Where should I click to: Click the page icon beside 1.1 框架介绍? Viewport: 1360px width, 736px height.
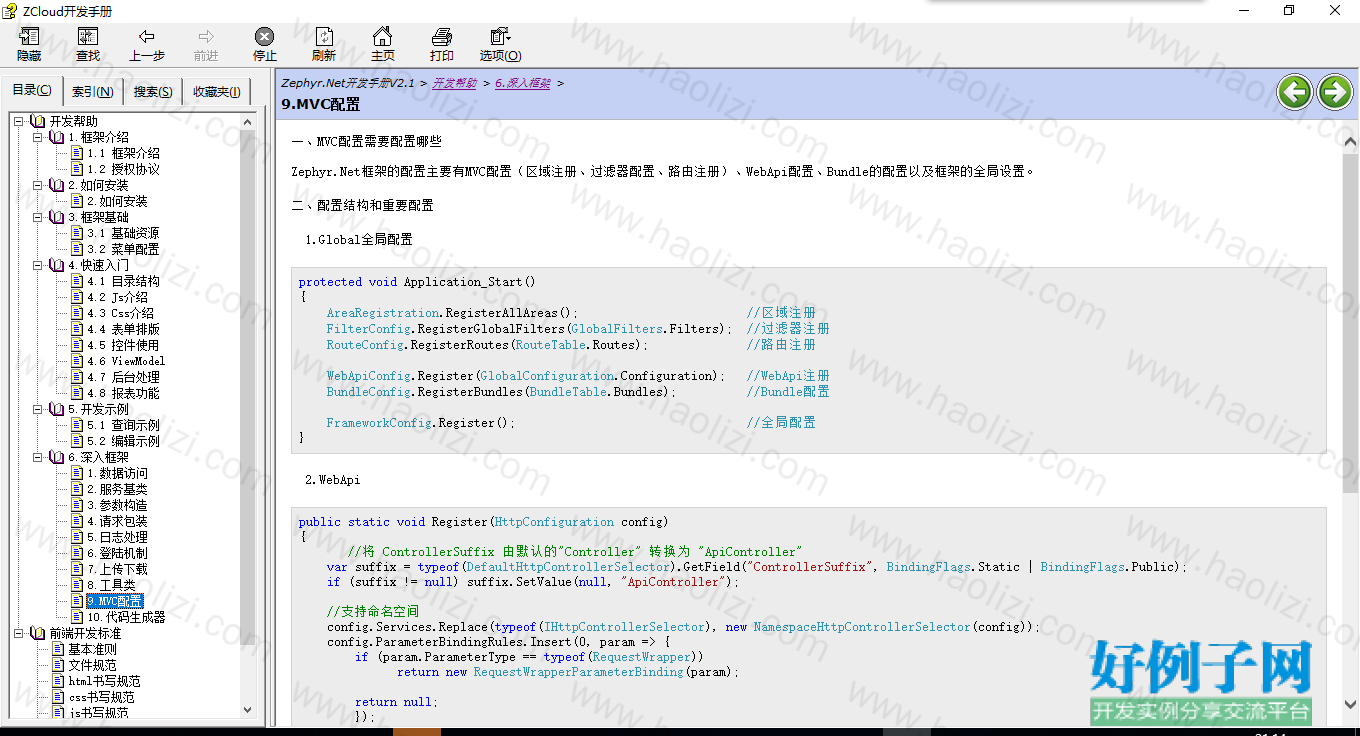click(x=76, y=153)
